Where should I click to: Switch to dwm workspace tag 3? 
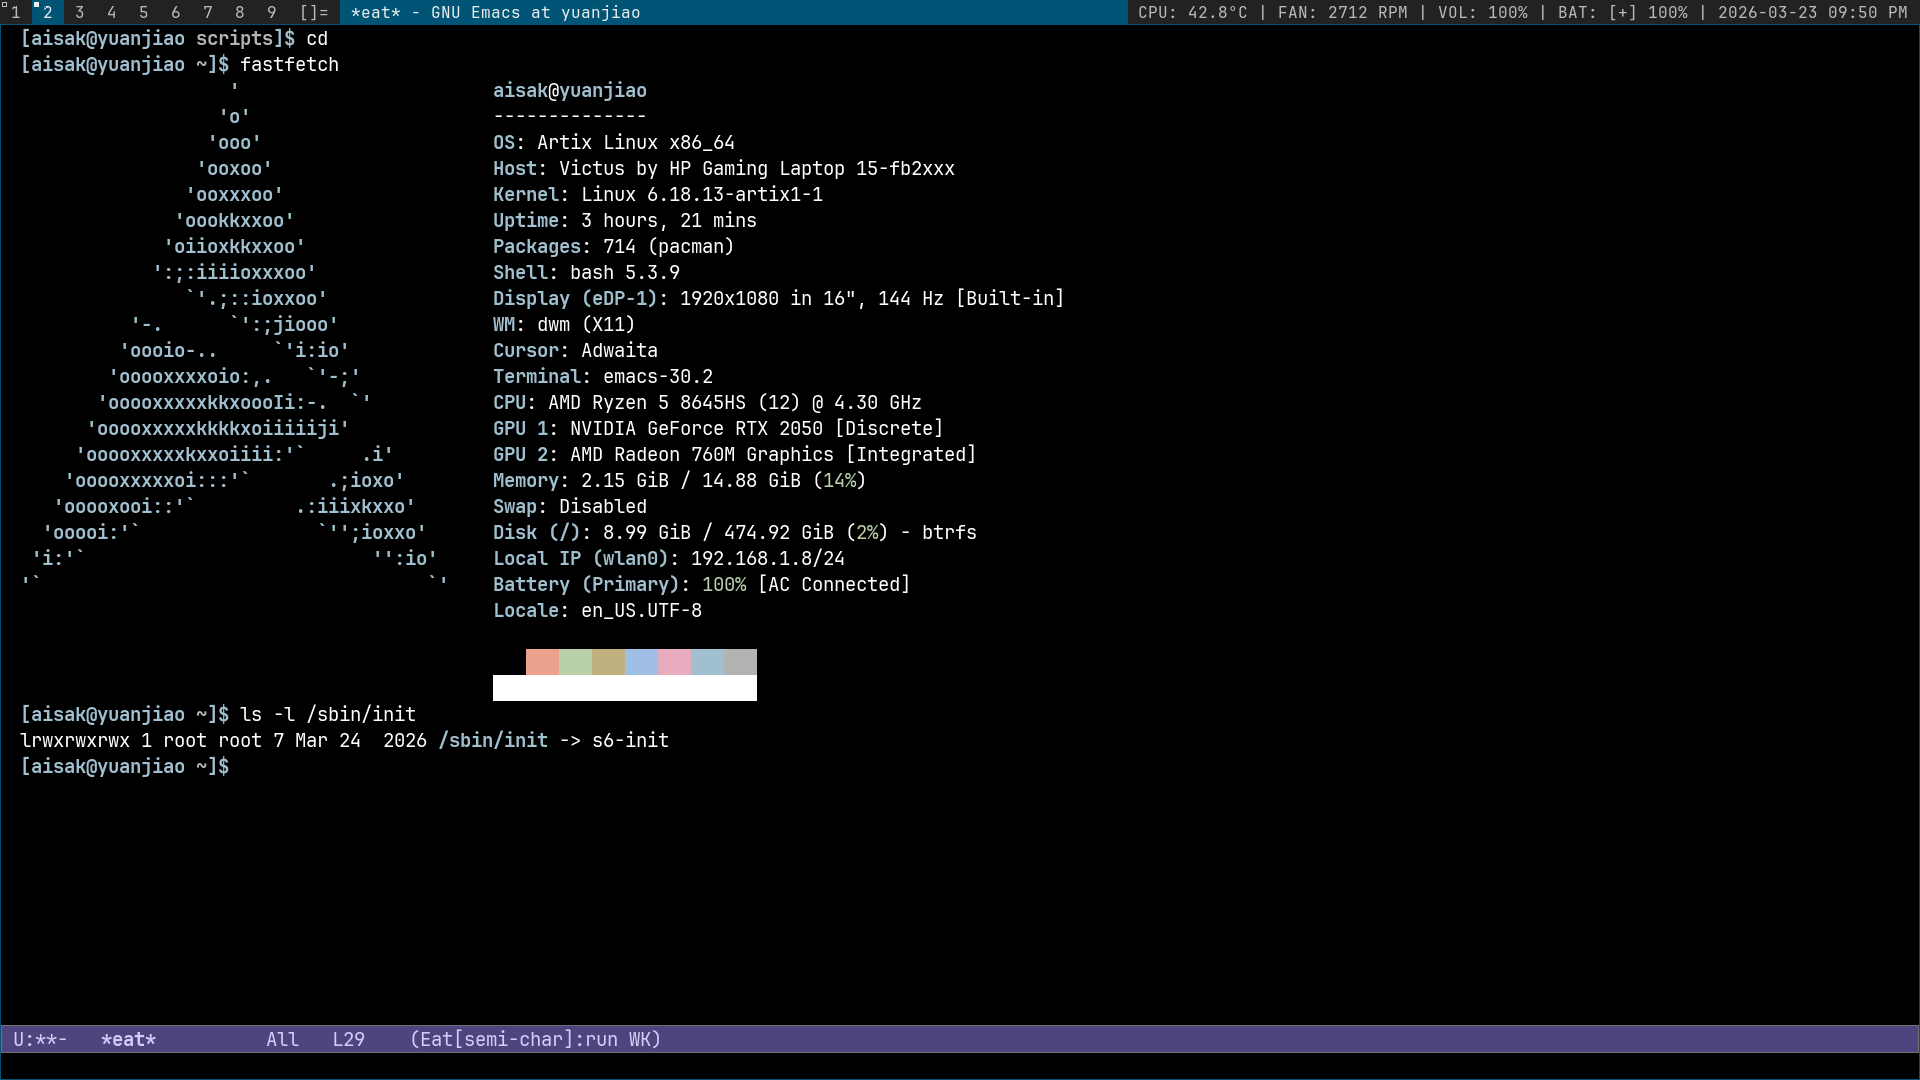click(80, 12)
